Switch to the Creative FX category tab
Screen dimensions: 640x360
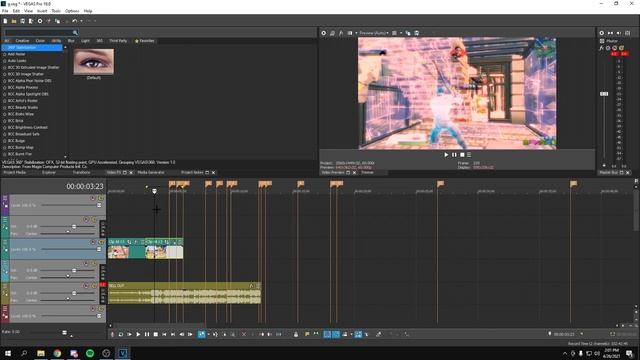[x=22, y=41]
